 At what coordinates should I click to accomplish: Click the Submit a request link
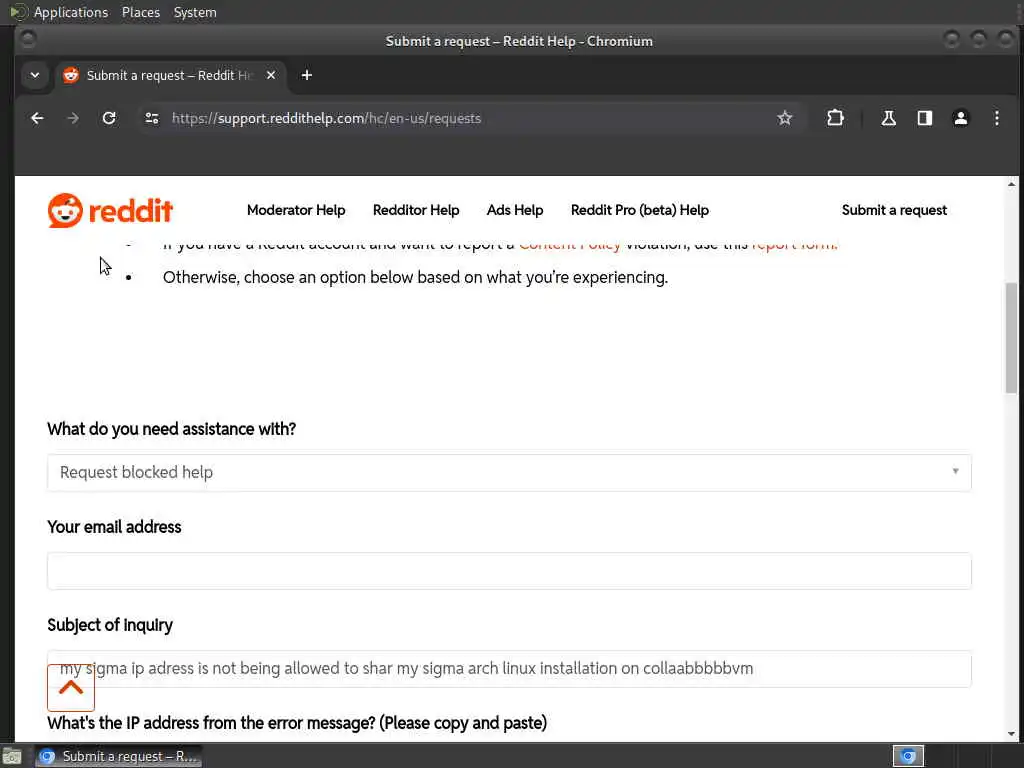pos(894,210)
